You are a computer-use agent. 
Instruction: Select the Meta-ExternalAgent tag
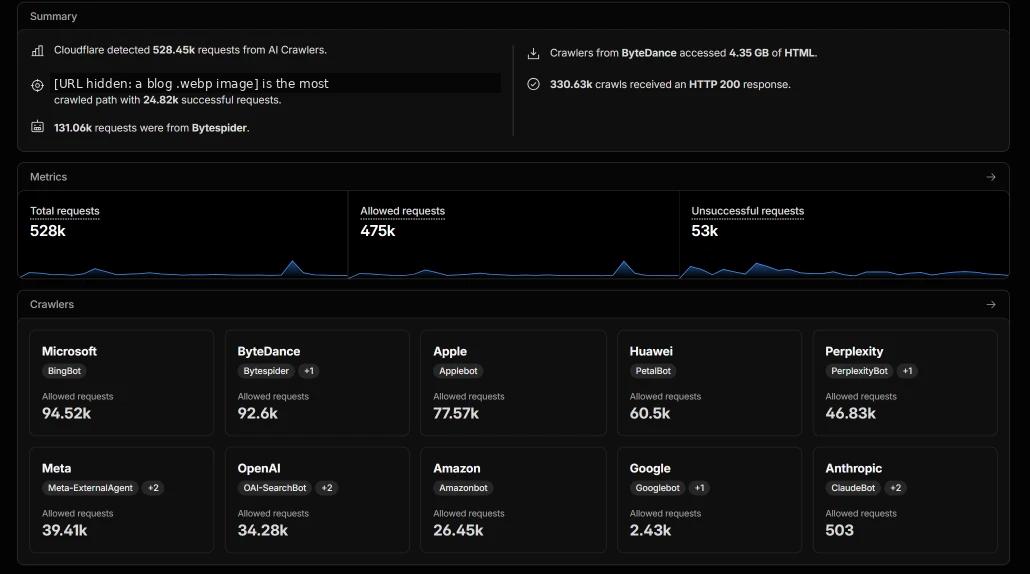tap(90, 488)
